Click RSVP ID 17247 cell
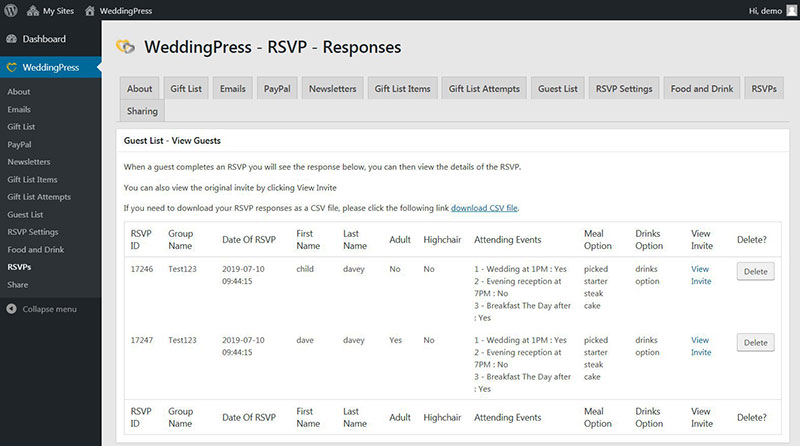The width and height of the screenshot is (800, 446). click(x=142, y=340)
